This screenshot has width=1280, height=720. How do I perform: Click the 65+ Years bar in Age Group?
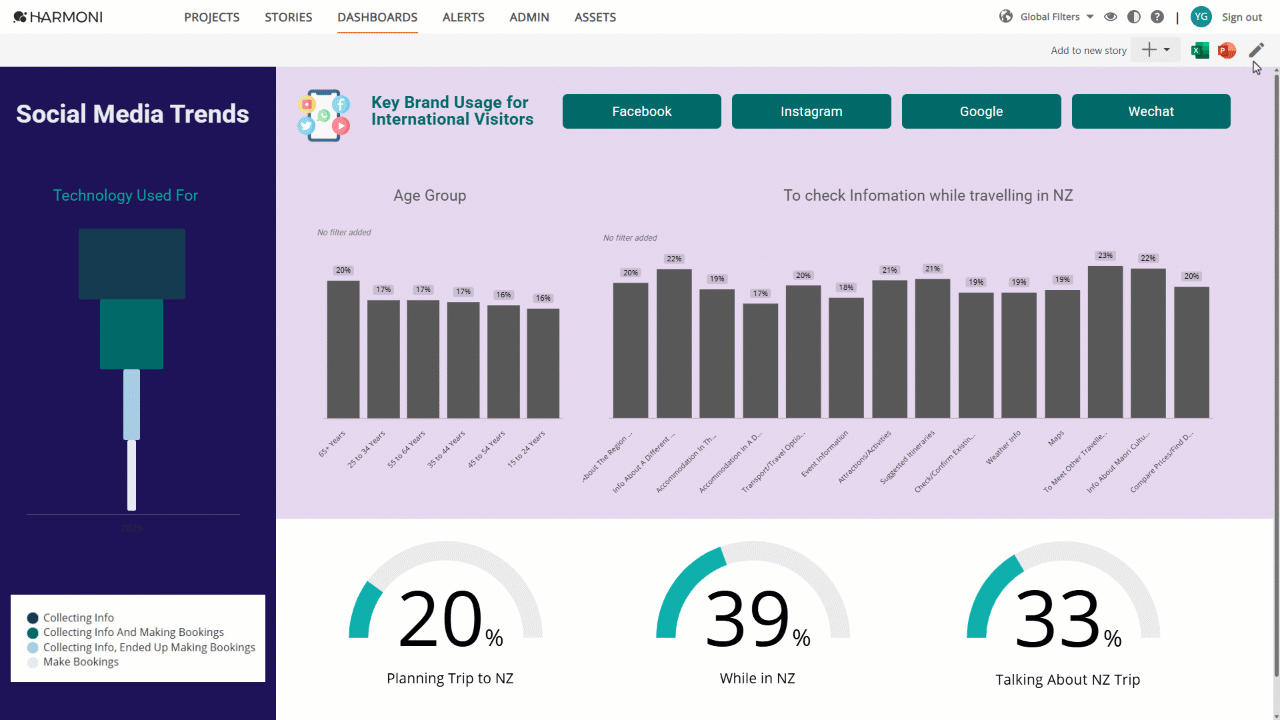point(343,349)
